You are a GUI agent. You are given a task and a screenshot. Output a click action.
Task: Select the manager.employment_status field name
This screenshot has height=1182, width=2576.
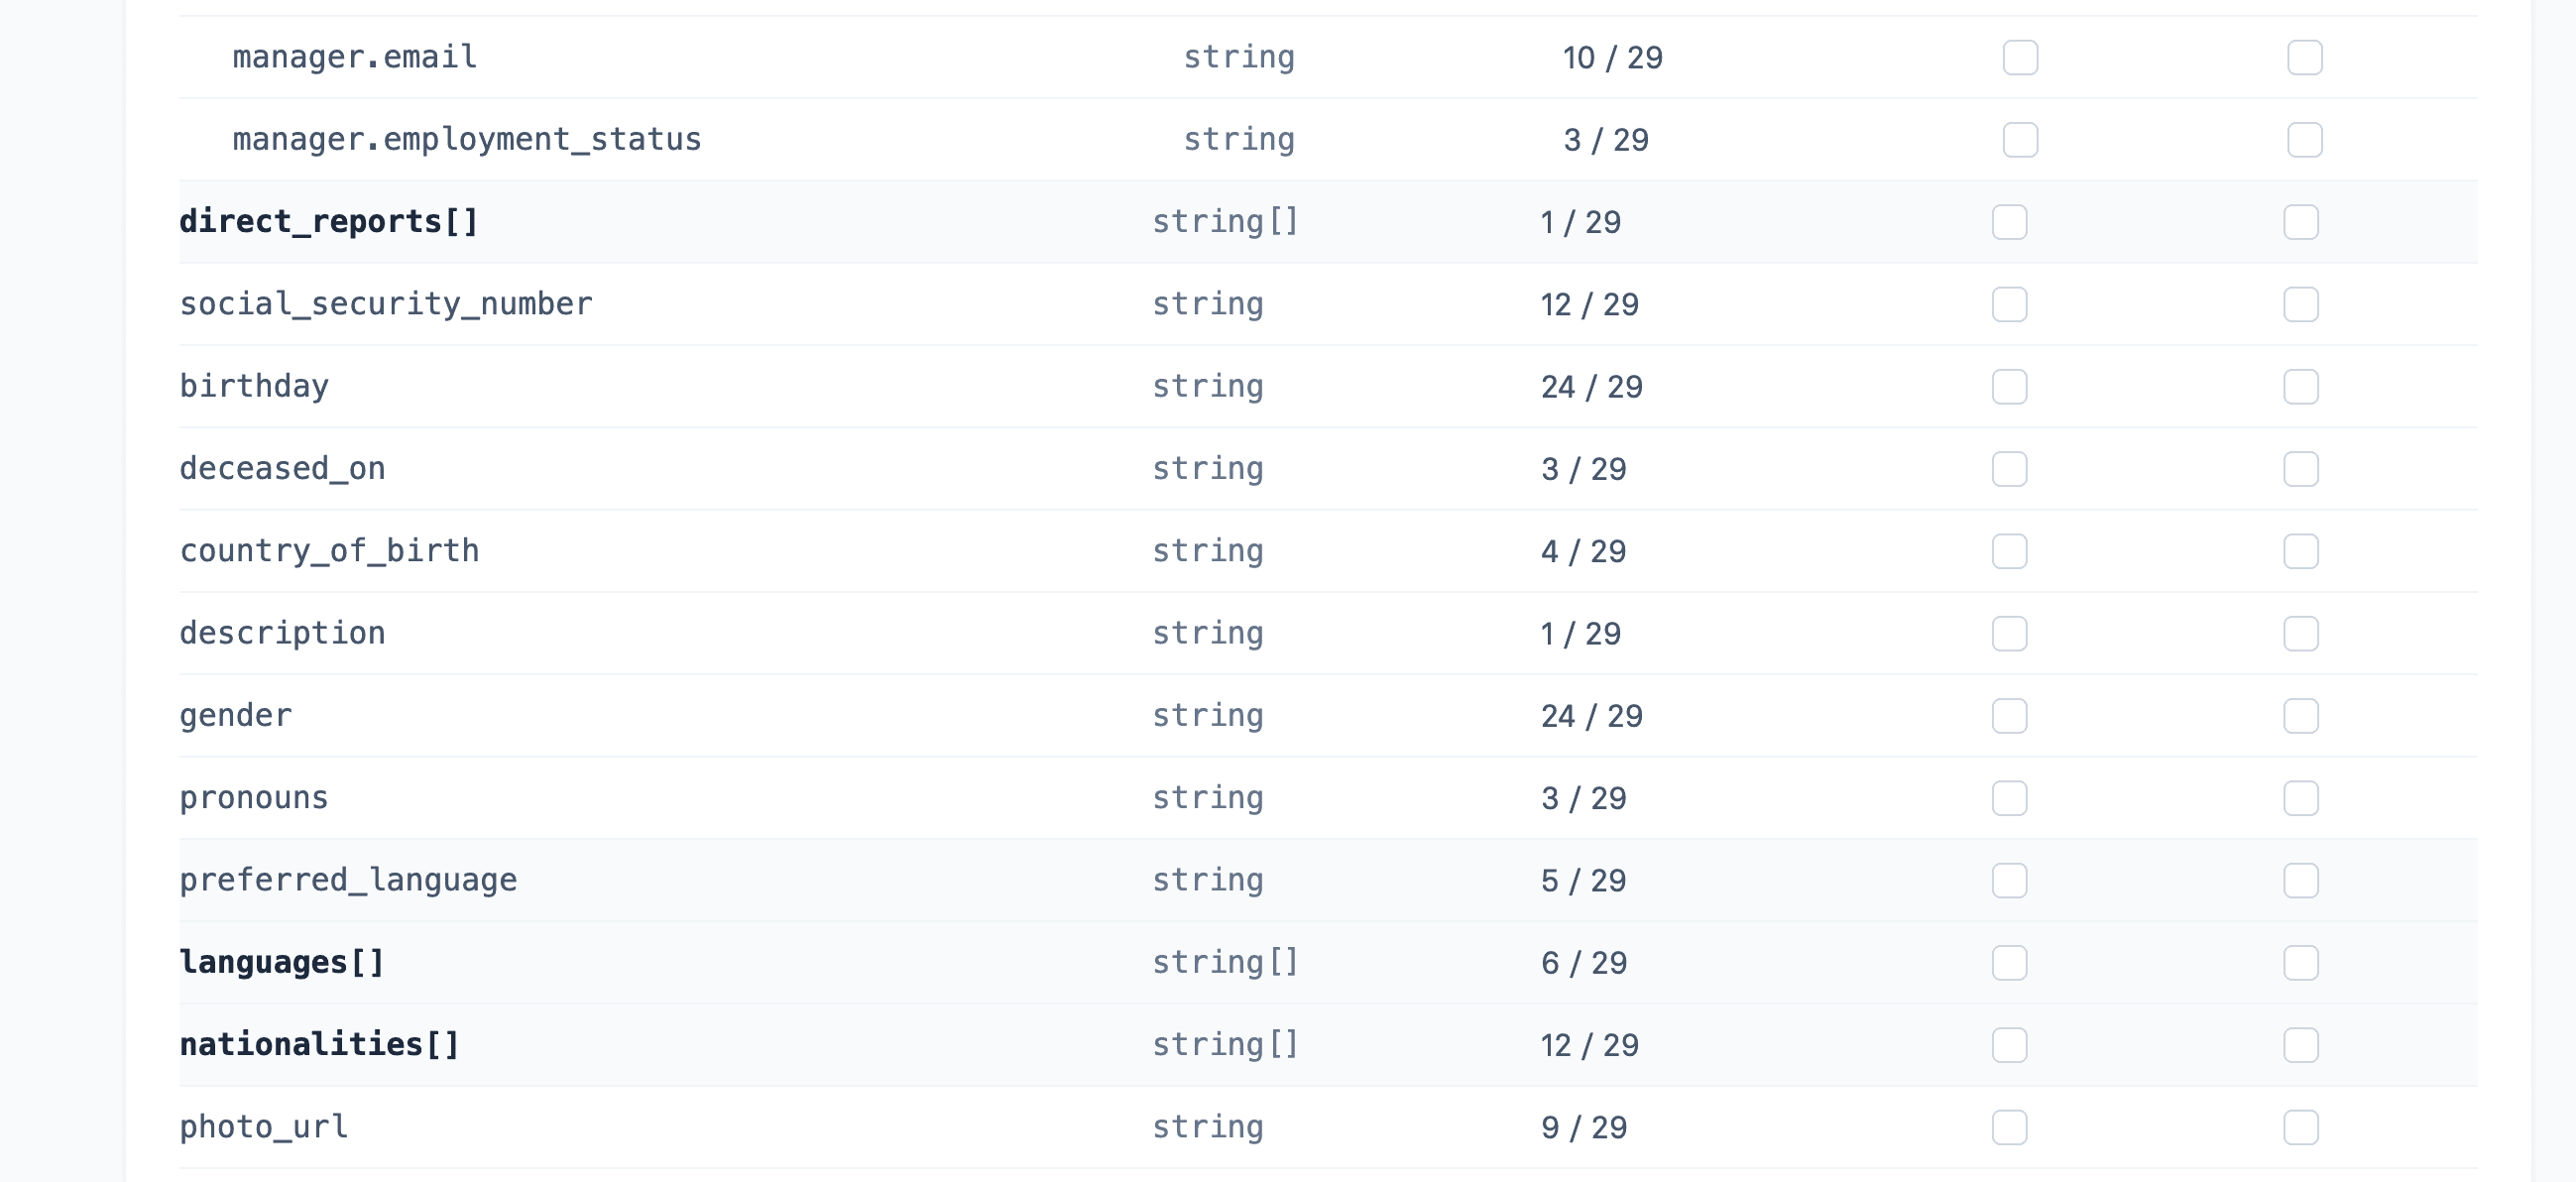coord(466,139)
